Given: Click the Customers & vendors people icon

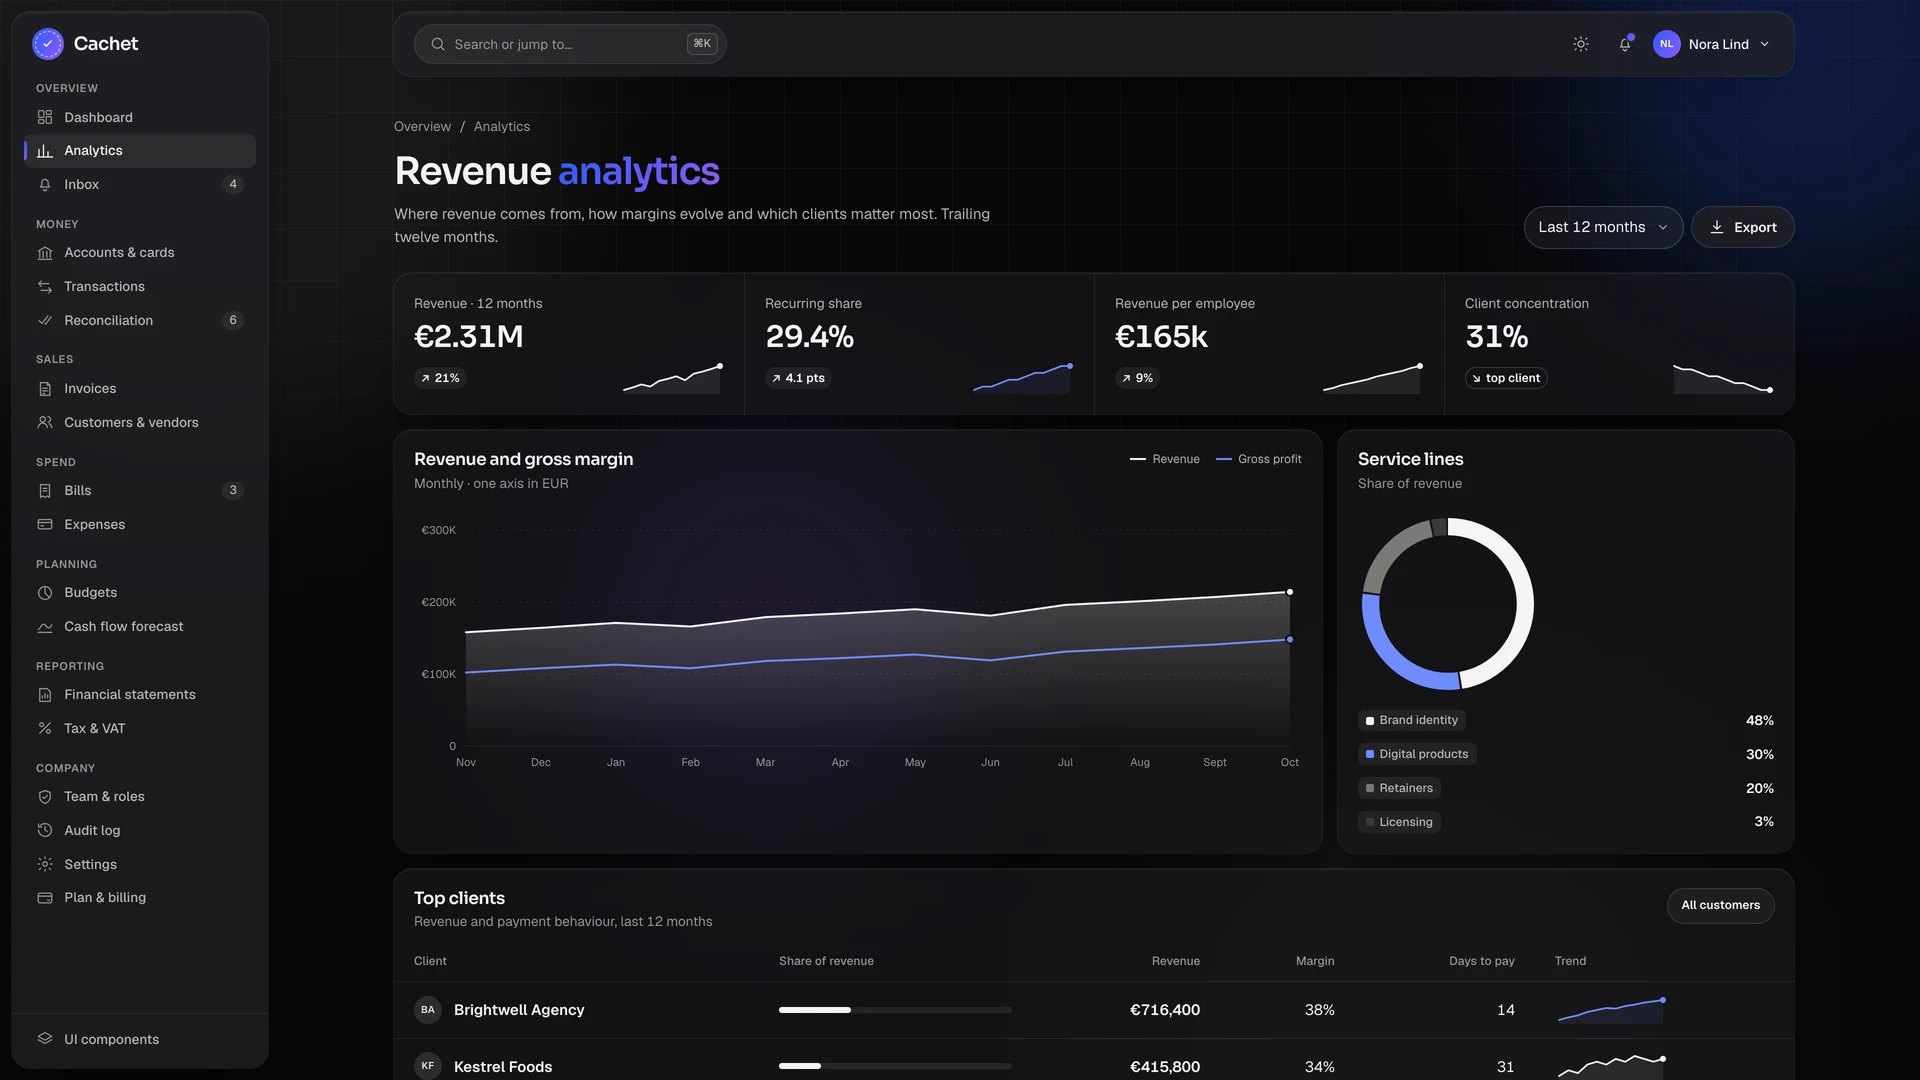Looking at the screenshot, I should (x=45, y=423).
